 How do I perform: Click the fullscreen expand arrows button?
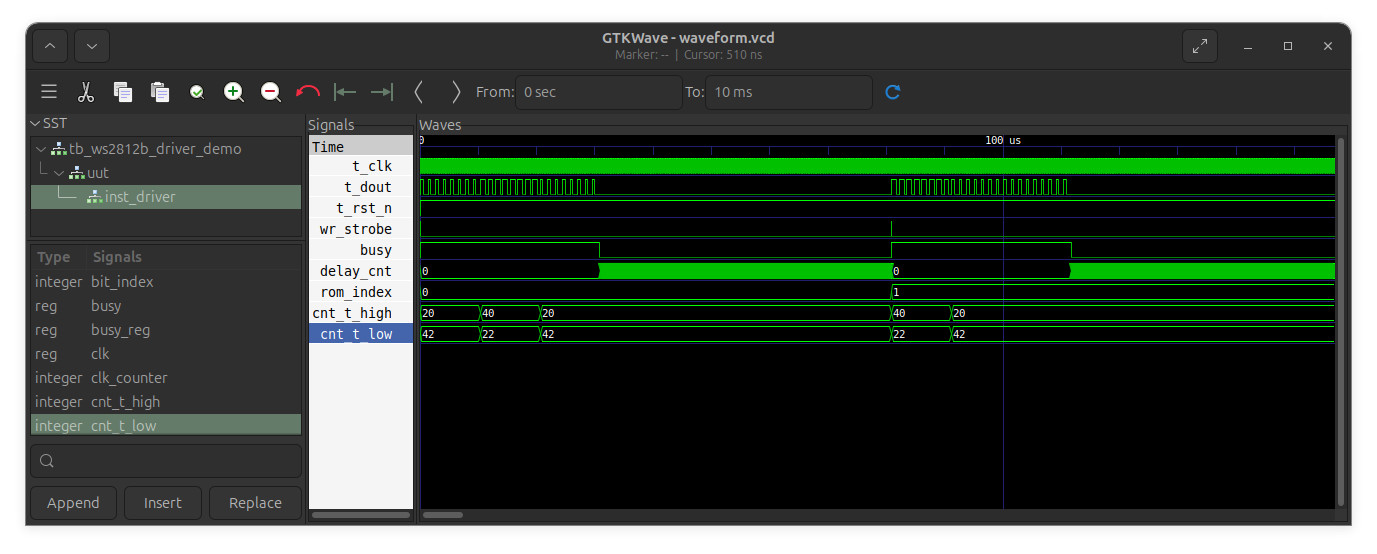tap(1200, 46)
